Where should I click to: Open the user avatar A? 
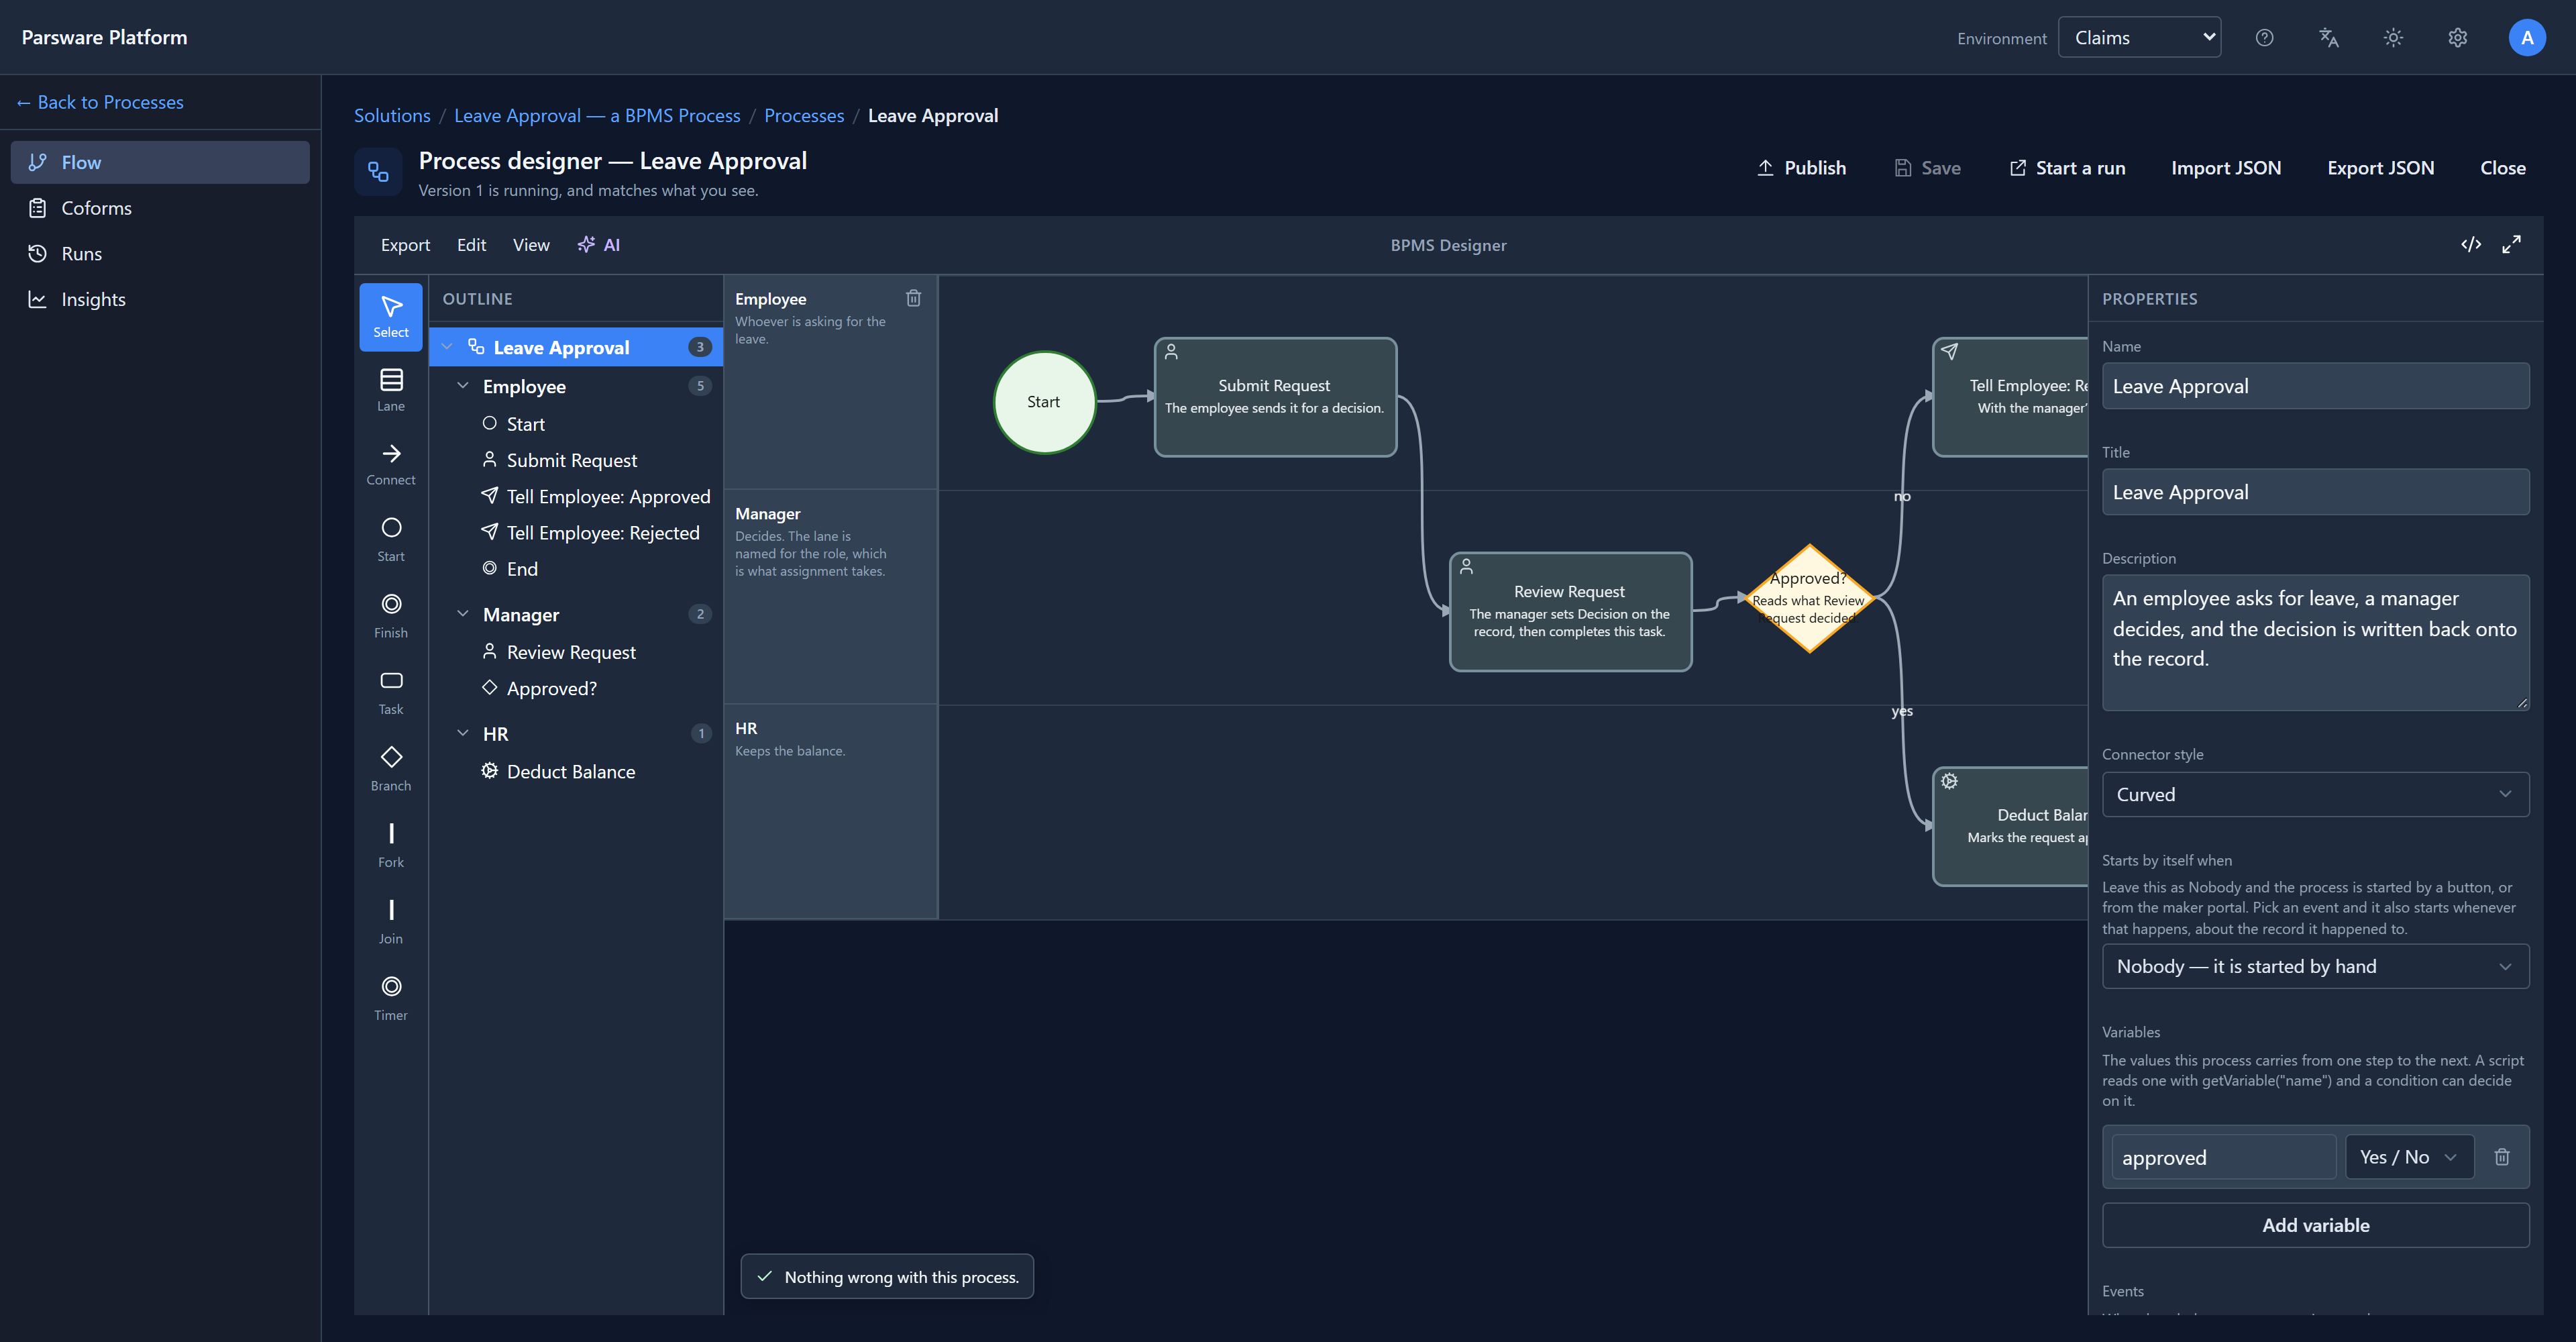(x=2526, y=38)
